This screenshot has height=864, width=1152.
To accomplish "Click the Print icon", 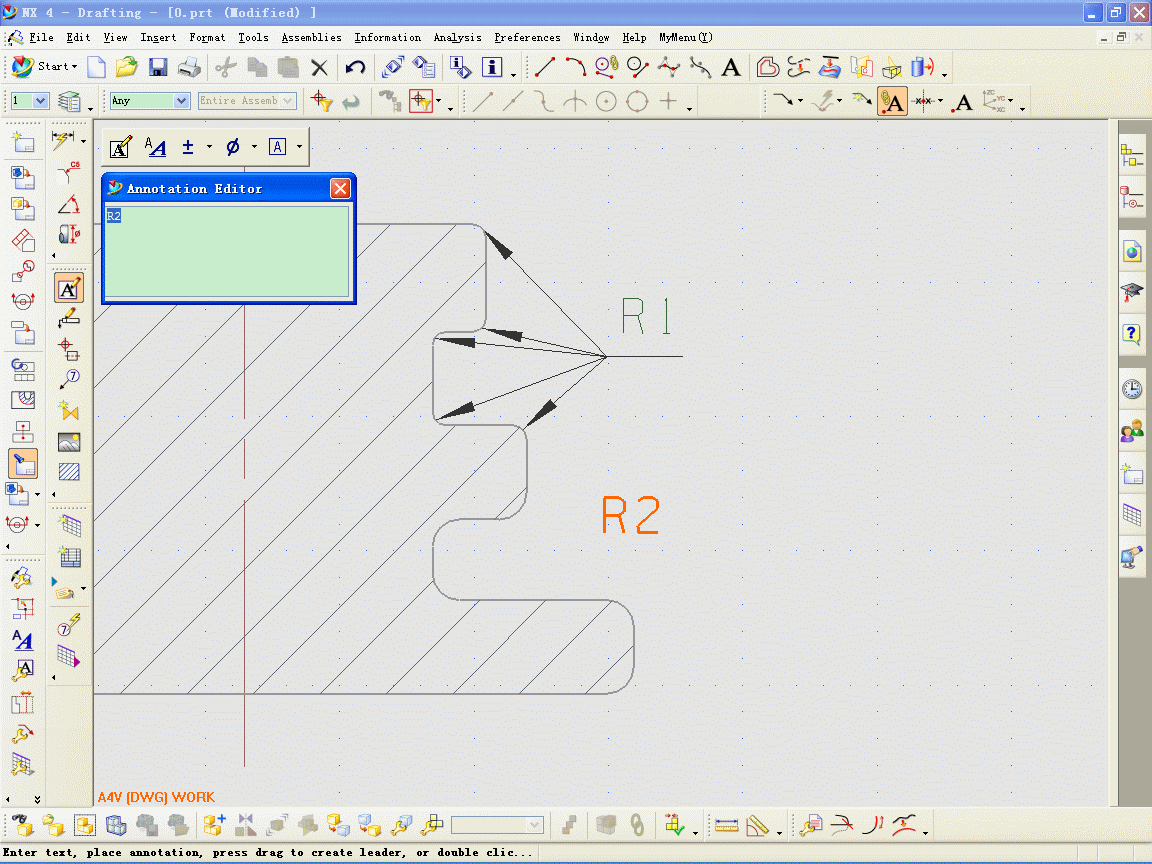I will pyautogui.click(x=189, y=68).
